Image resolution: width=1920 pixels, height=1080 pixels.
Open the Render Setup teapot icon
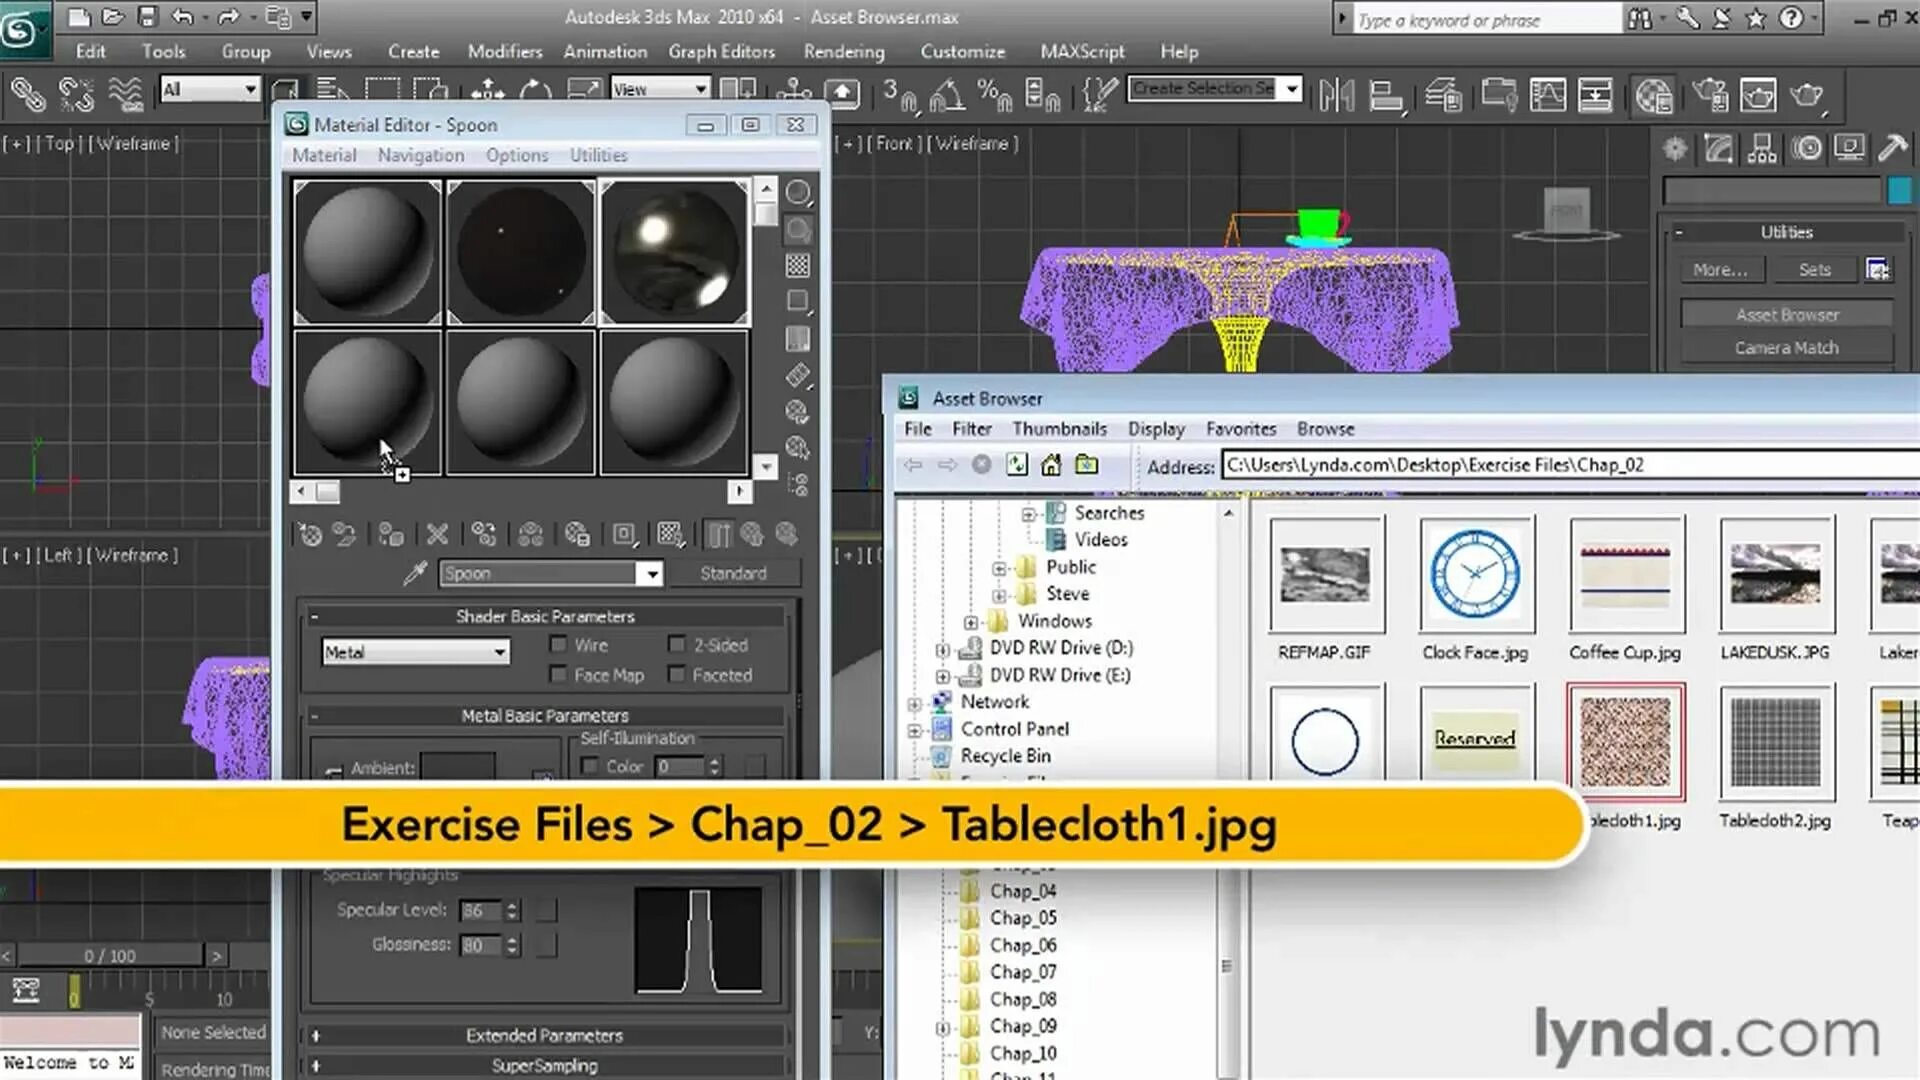click(x=1710, y=96)
